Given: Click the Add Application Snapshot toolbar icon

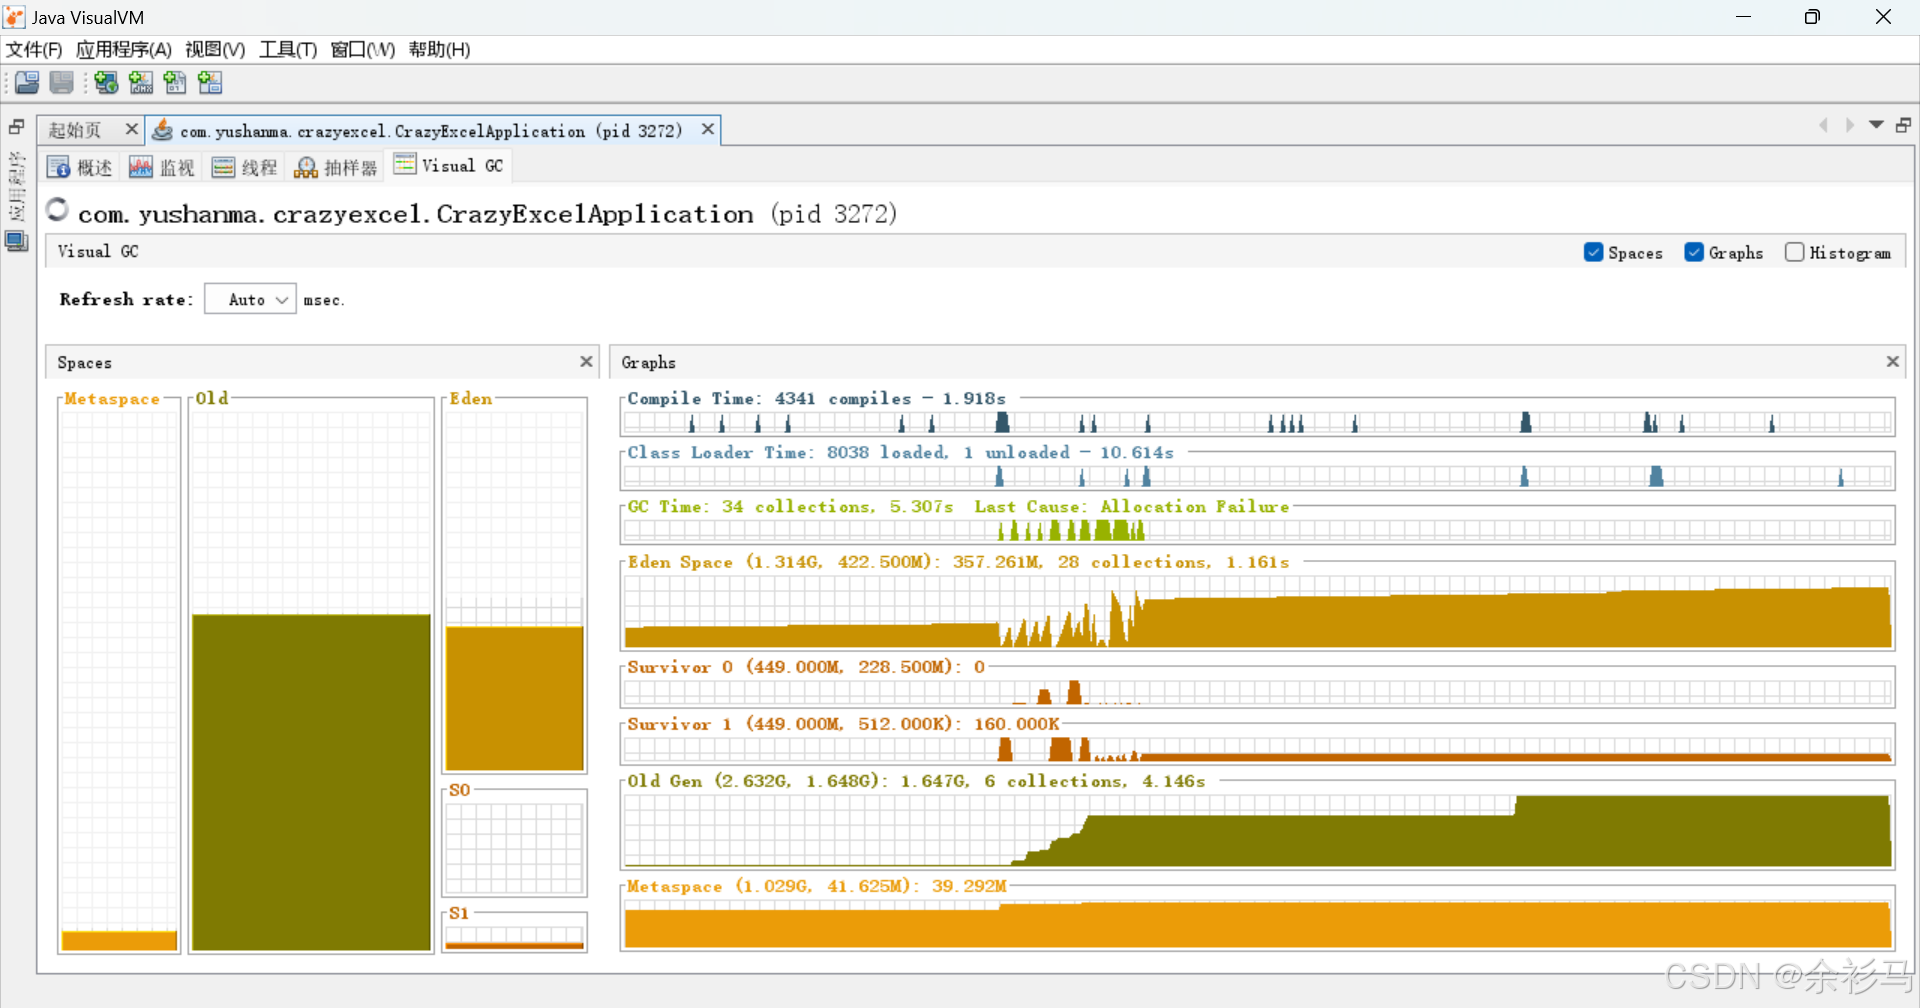Looking at the screenshot, I should pyautogui.click(x=210, y=83).
